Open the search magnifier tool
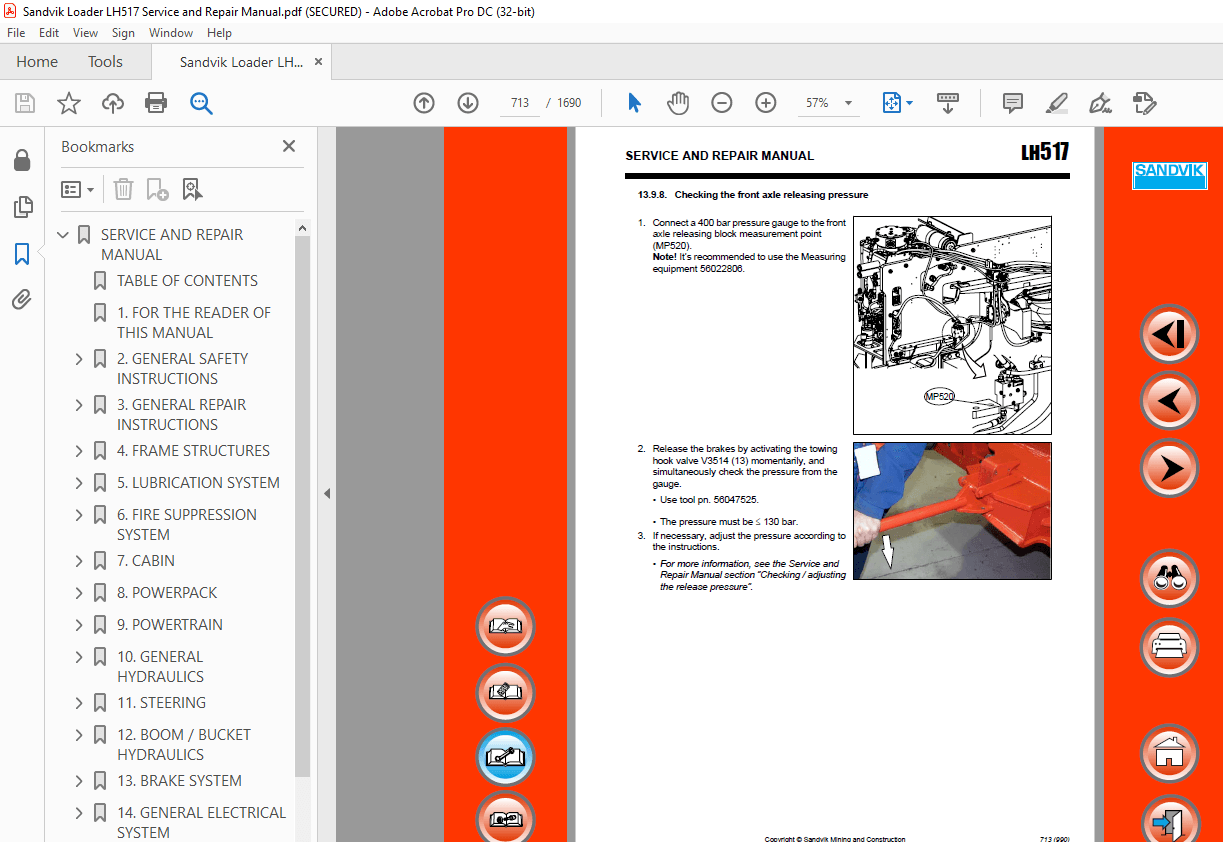Screen dimensions: 1223x842 point(201,102)
